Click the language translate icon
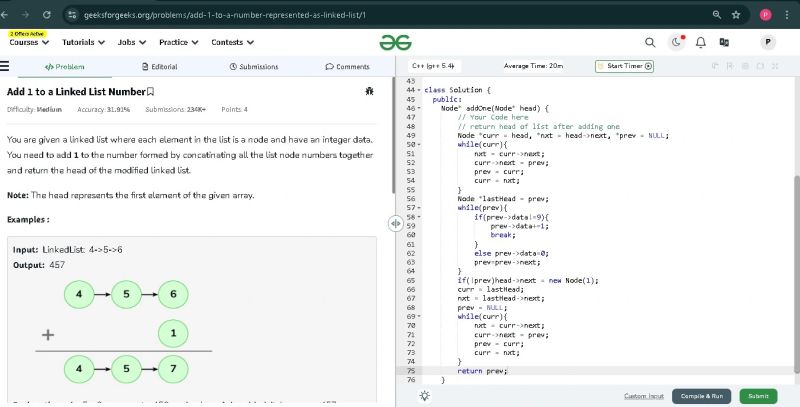This screenshot has width=800, height=407. click(x=724, y=42)
